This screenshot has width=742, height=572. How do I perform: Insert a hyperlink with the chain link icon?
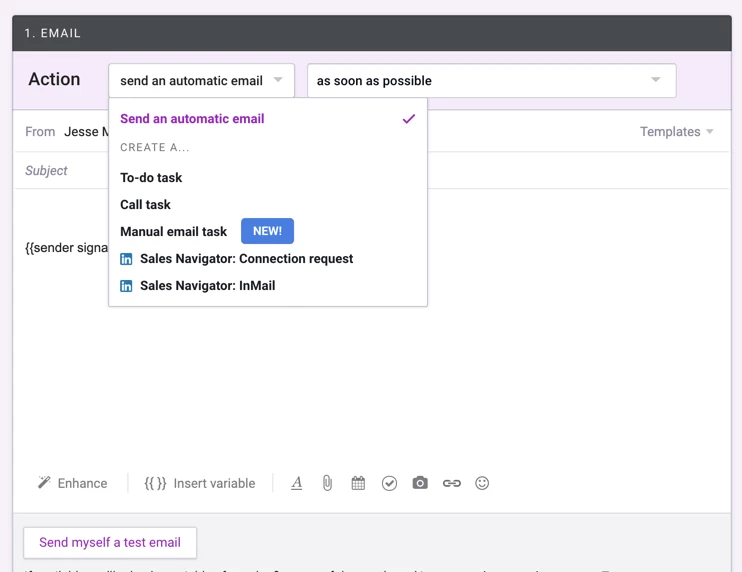pyautogui.click(x=451, y=483)
